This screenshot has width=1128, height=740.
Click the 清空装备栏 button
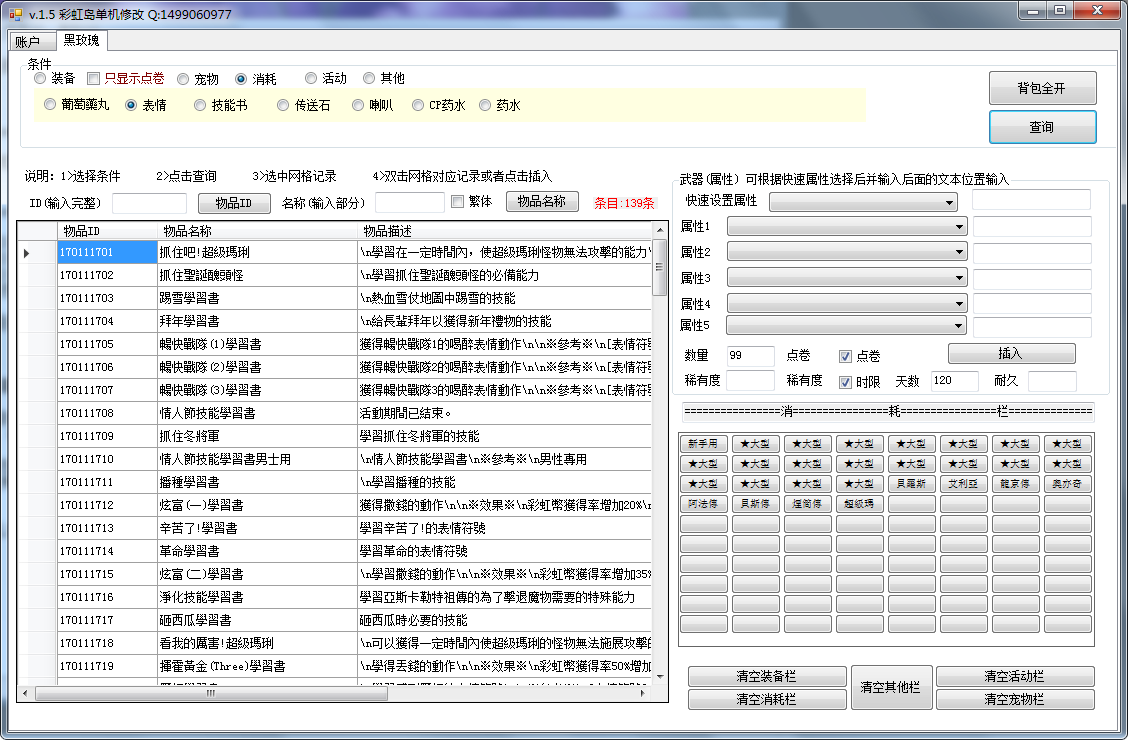point(767,676)
